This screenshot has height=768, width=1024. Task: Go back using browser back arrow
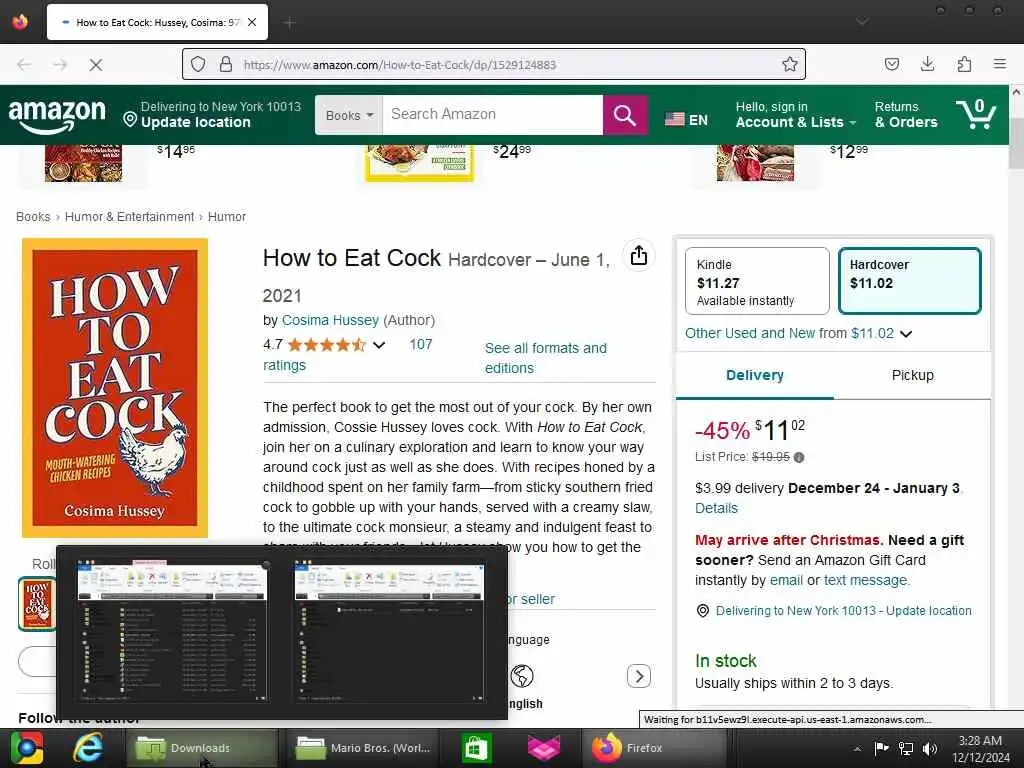[24, 64]
